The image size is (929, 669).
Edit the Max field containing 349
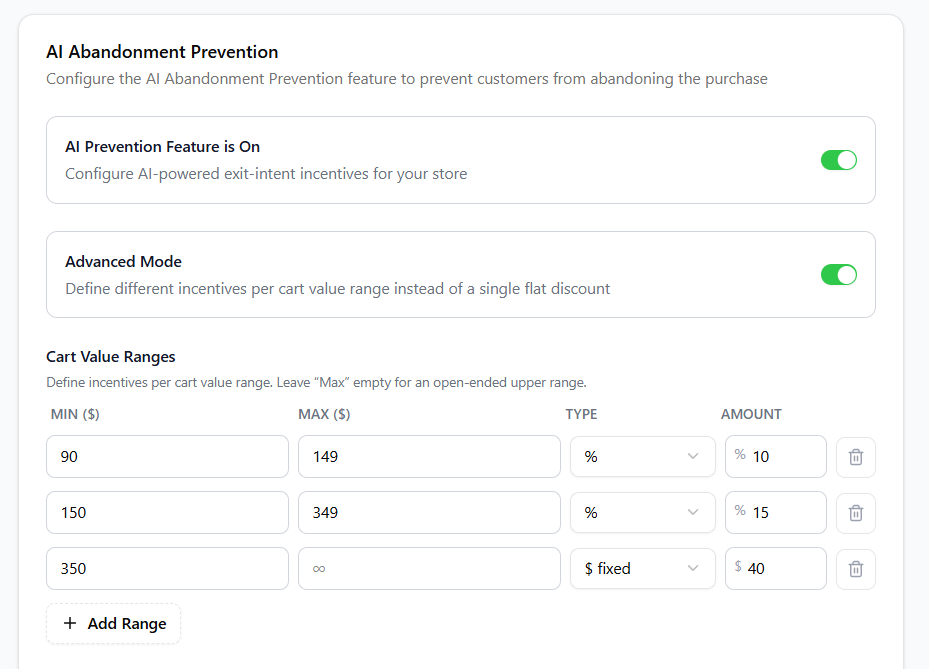430,513
